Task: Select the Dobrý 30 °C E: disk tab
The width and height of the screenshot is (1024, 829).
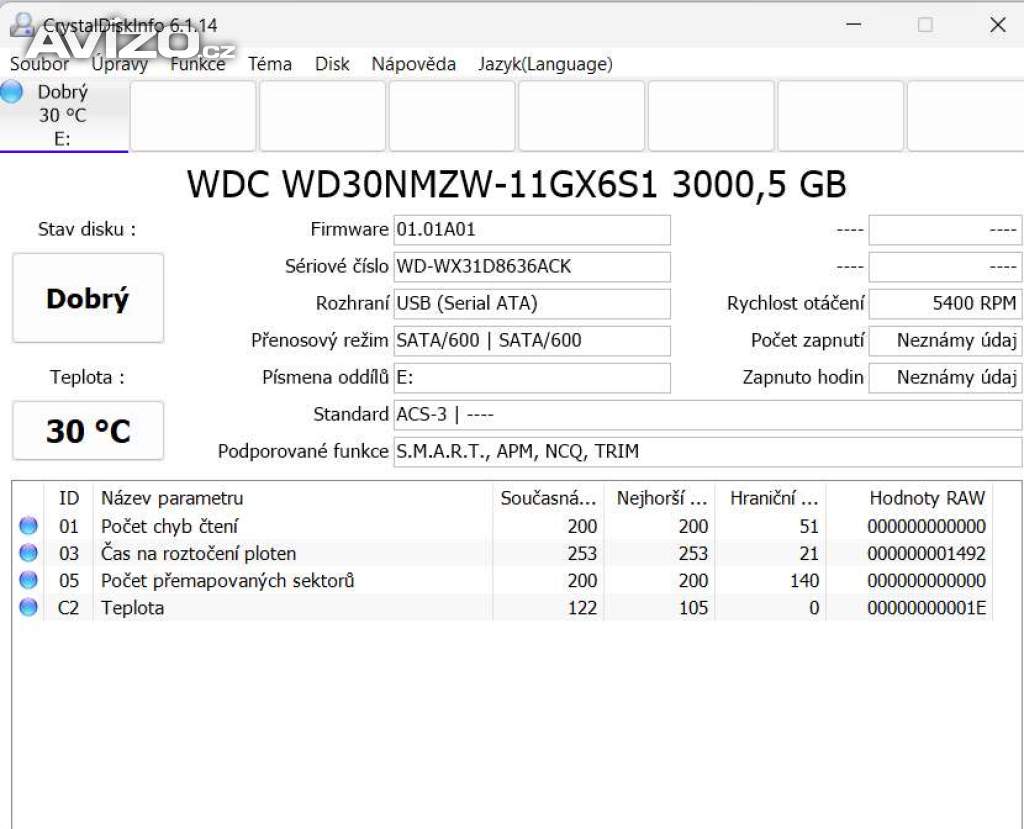Action: (64, 116)
